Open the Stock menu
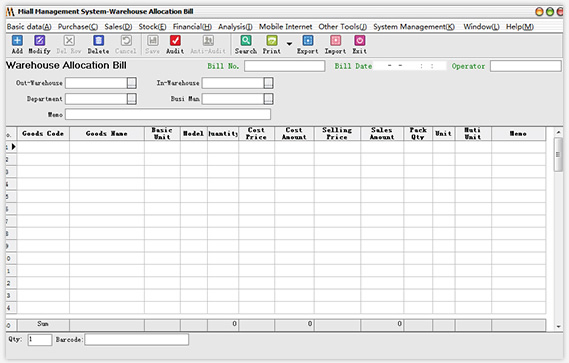The height and width of the screenshot is (363, 569). click(152, 27)
